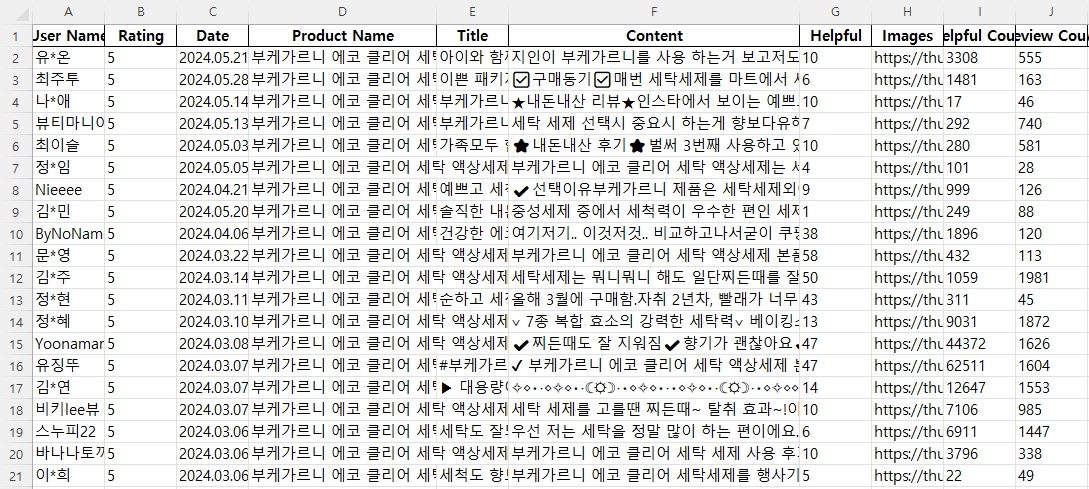
Task: Click the 'Images' header cell
Action: (x=907, y=36)
